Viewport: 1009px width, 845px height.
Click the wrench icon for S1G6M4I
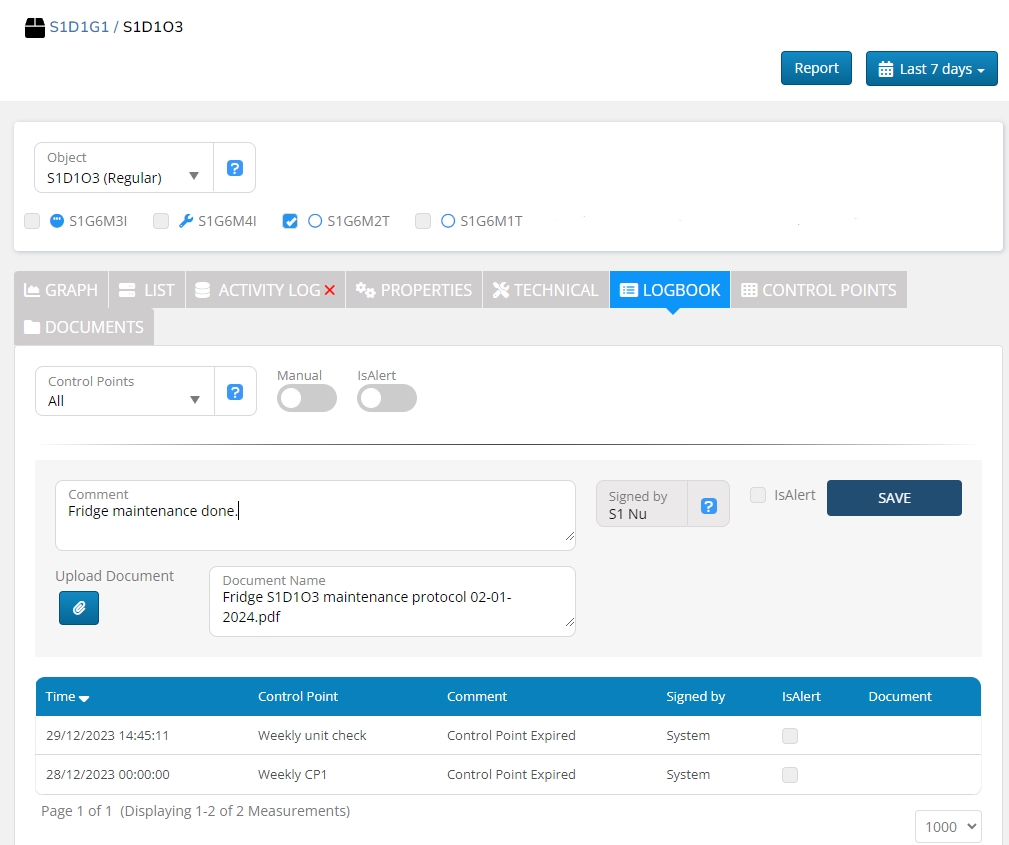click(x=186, y=221)
